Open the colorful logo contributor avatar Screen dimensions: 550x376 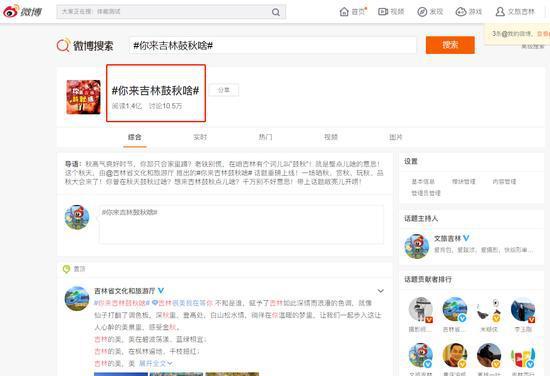523,355
